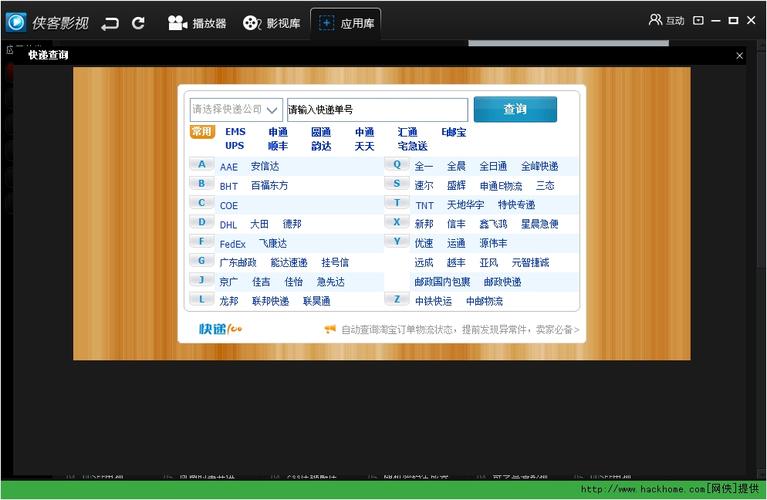Image resolution: width=767 pixels, height=500 pixels.
Task: Click the letter T index marker
Action: (x=397, y=203)
